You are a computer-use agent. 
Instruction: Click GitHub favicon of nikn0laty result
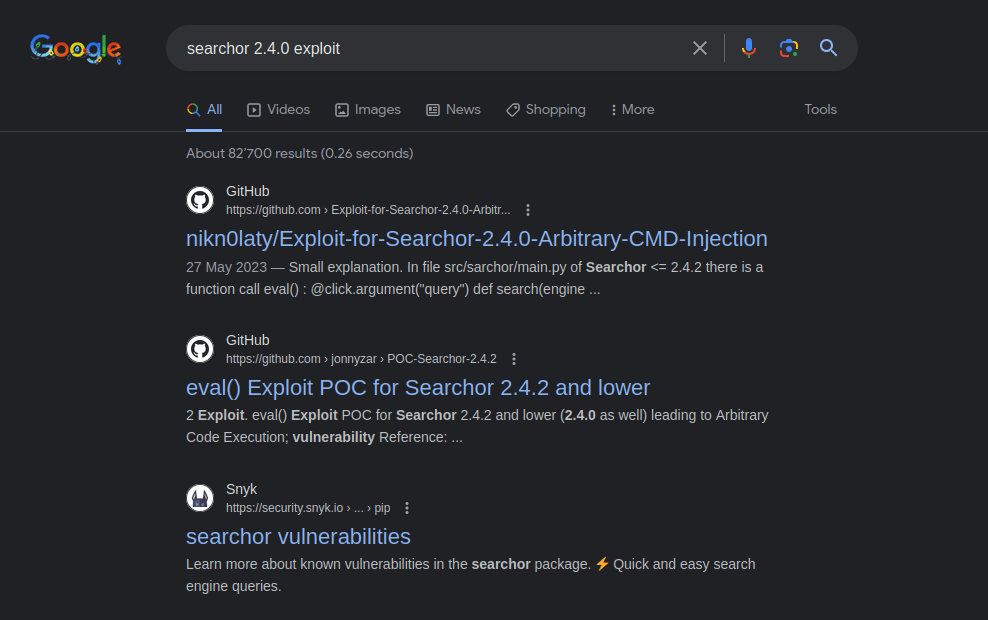(200, 200)
